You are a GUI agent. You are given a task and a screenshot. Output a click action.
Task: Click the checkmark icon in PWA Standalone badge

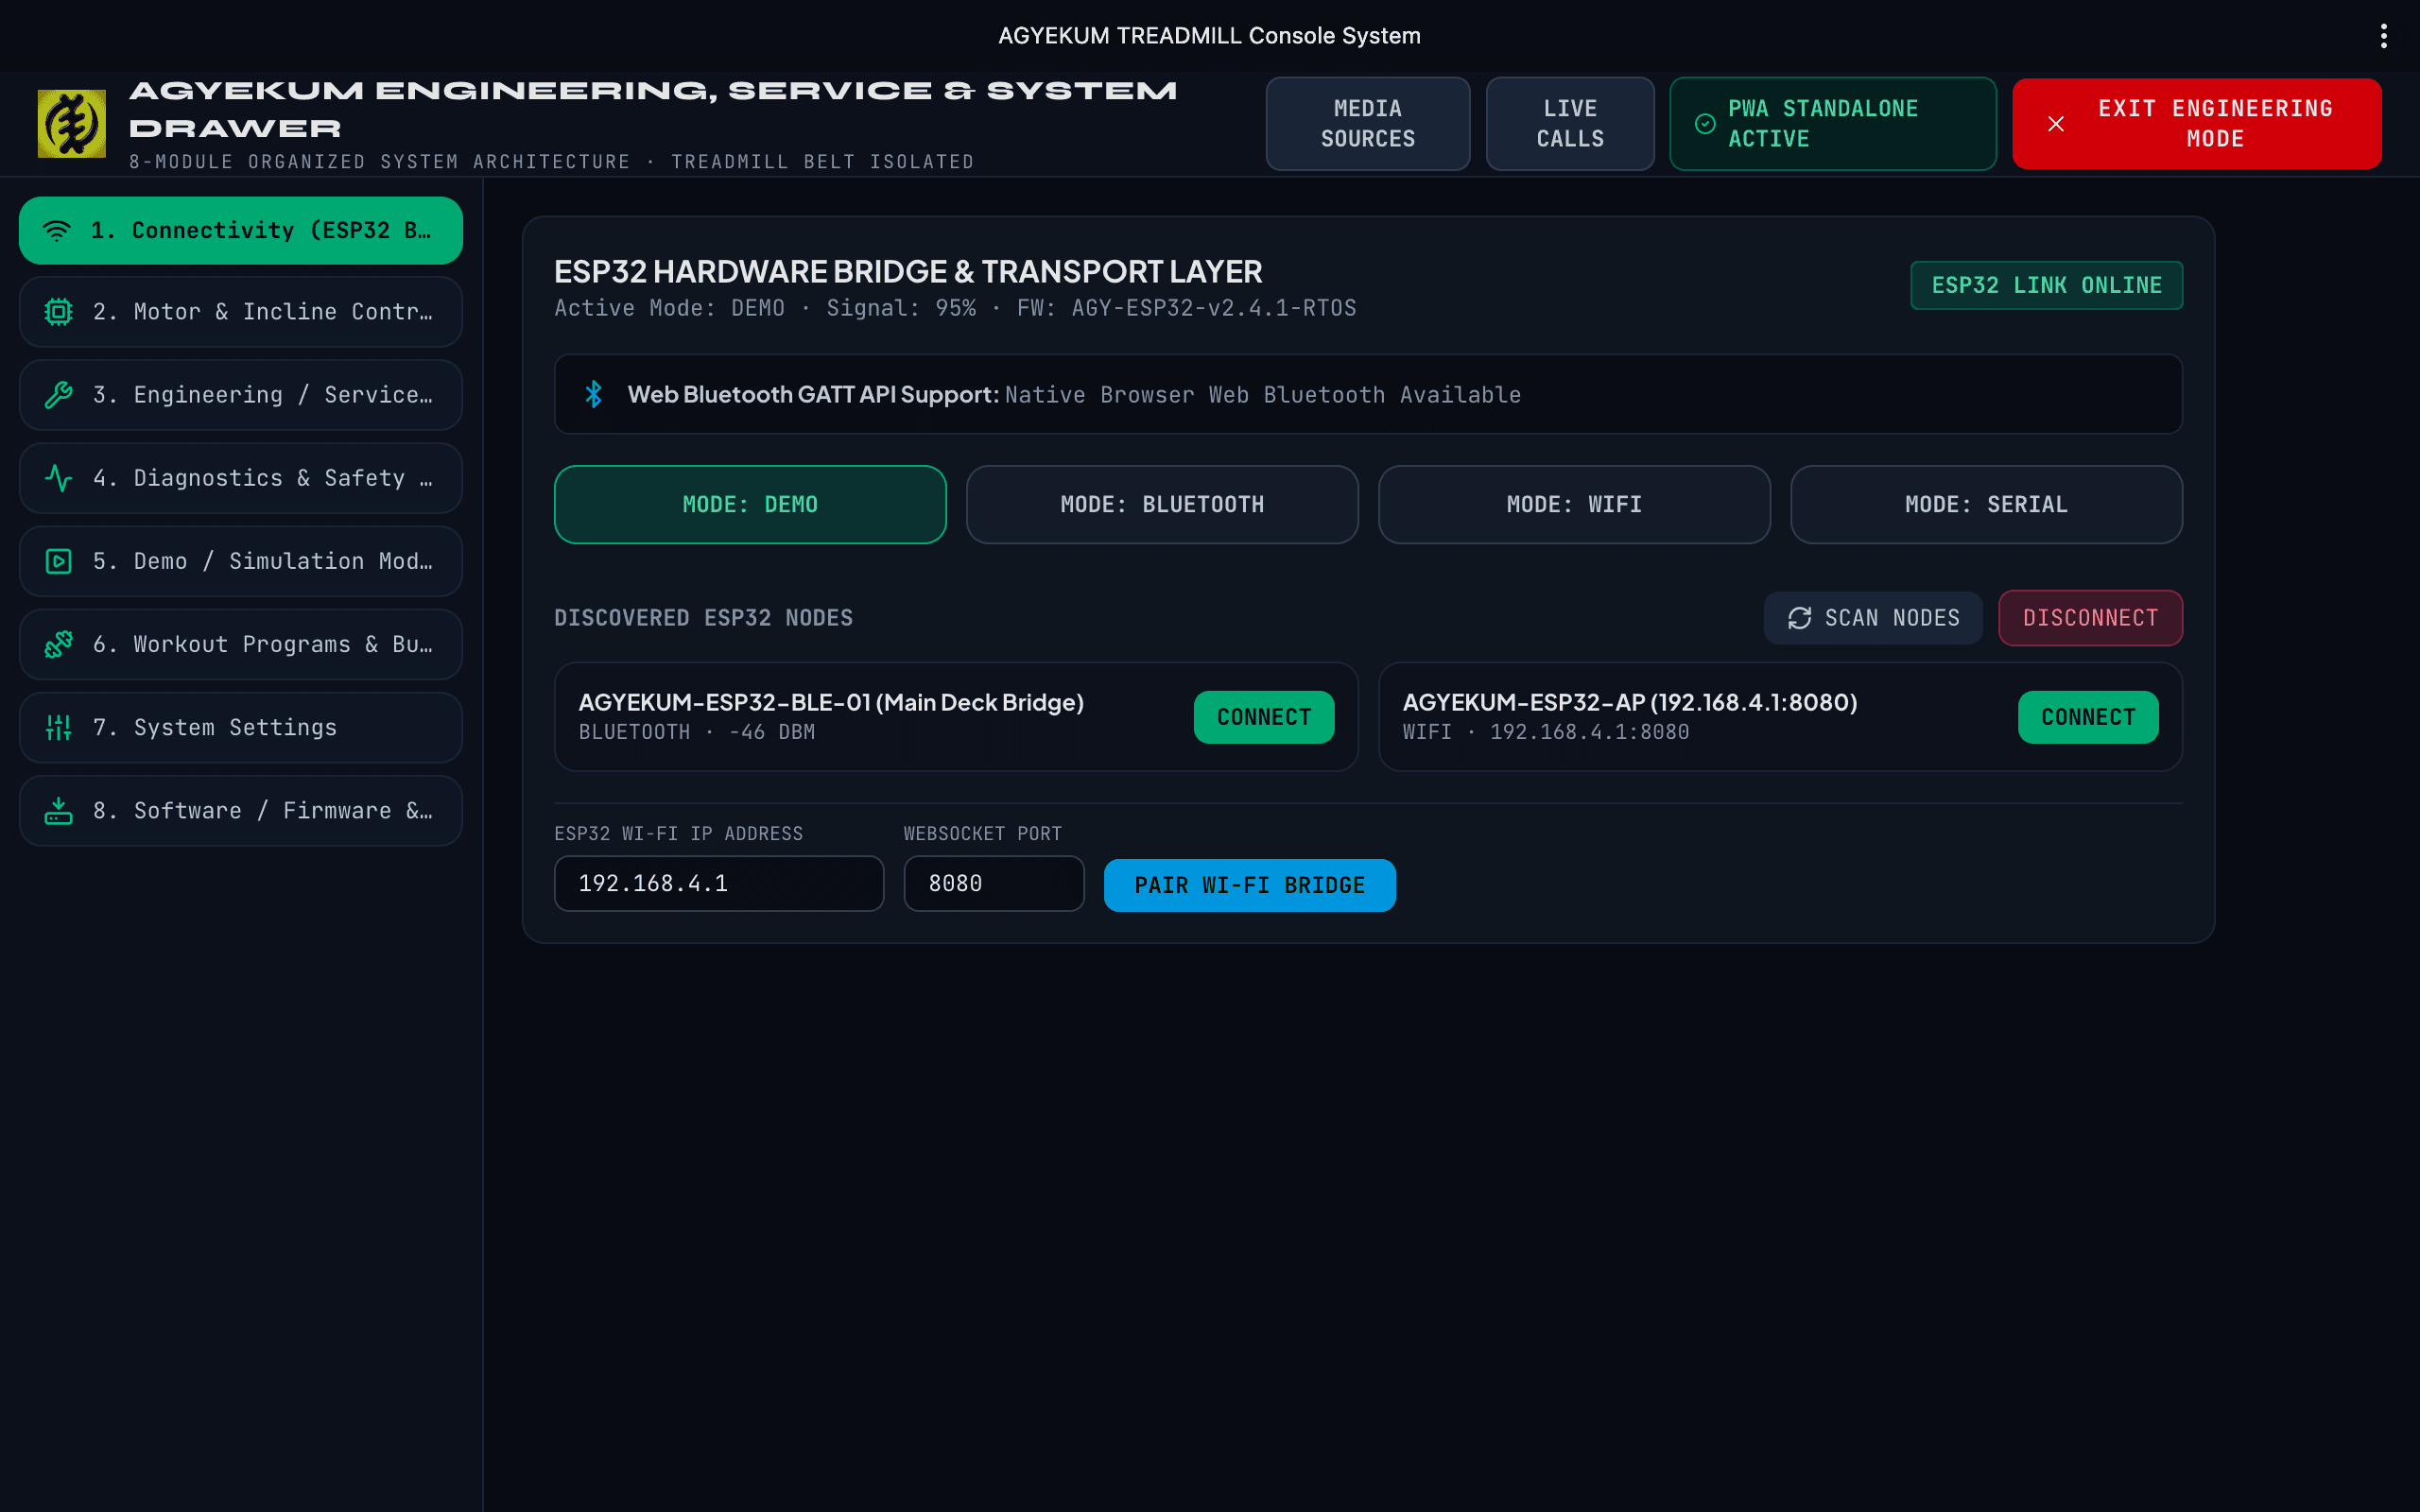pos(1705,124)
